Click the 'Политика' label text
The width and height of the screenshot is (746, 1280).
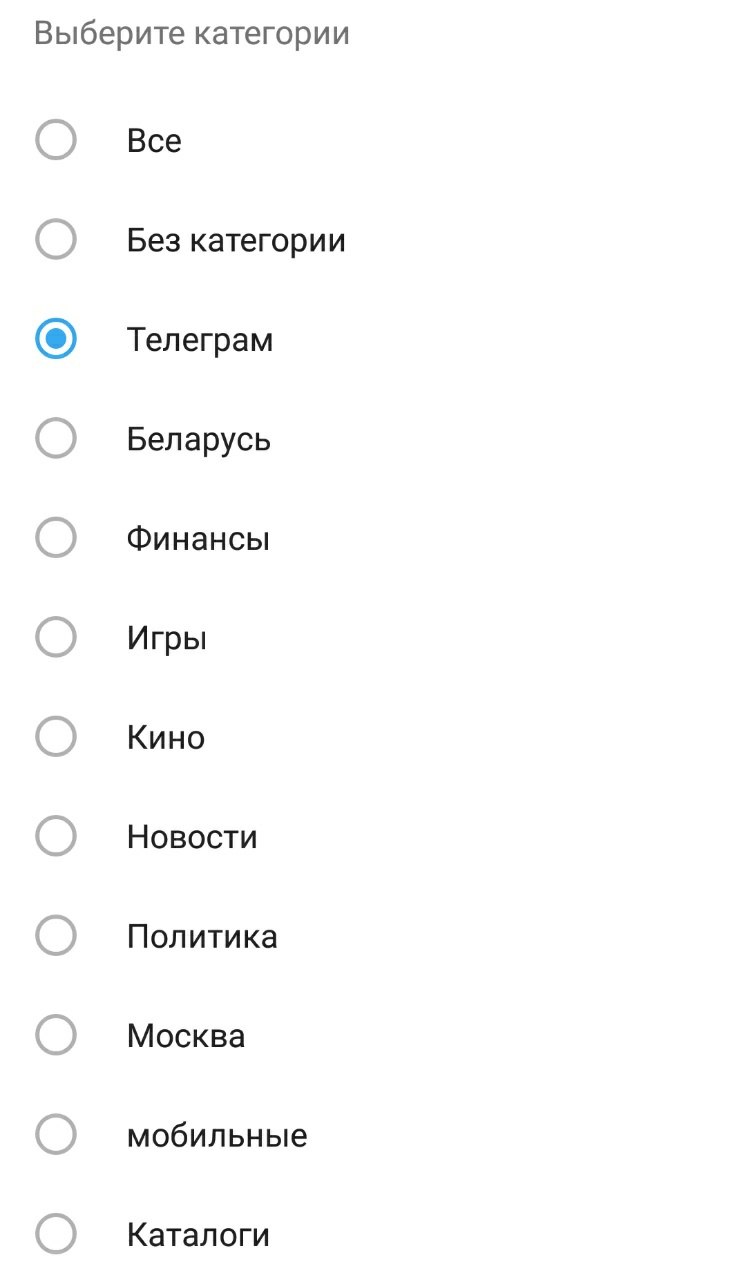coord(202,937)
